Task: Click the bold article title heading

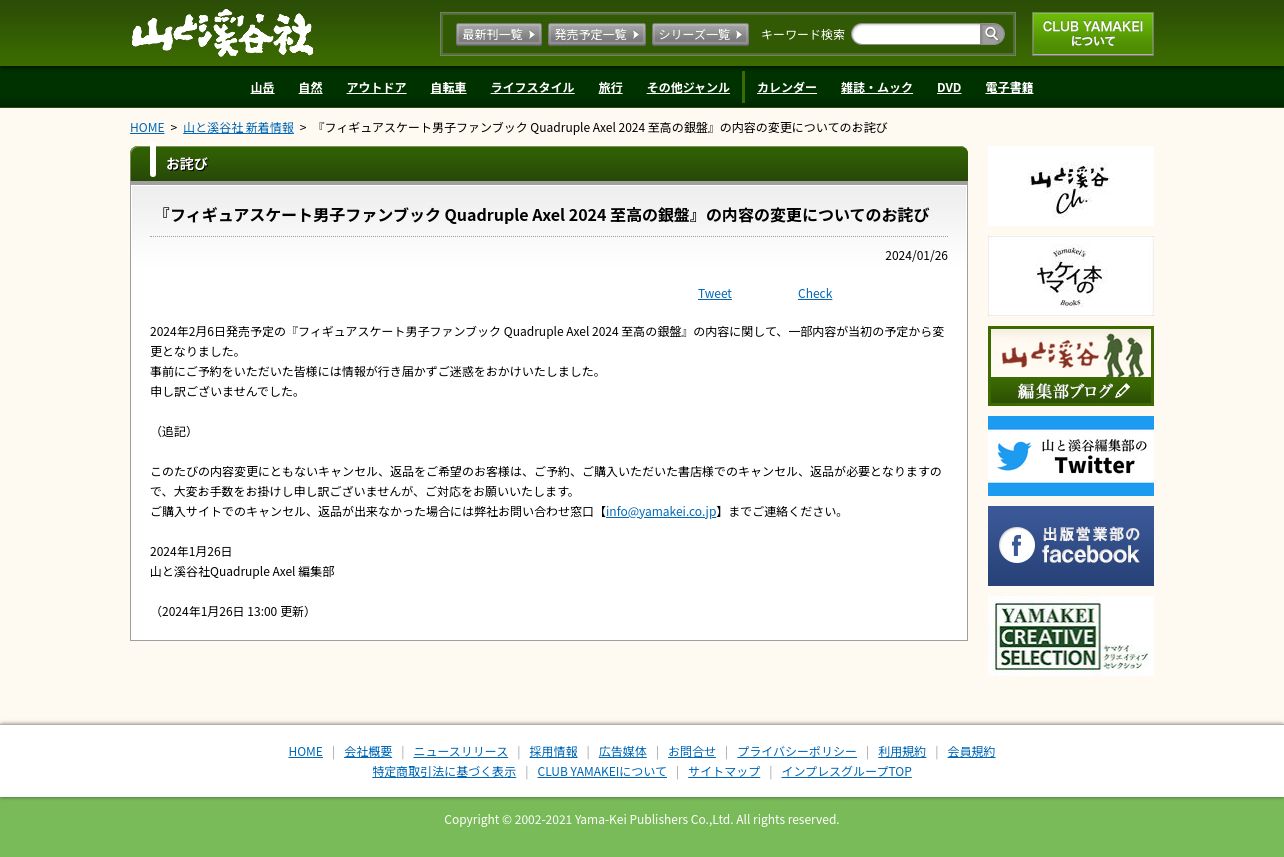Action: [x=544, y=215]
